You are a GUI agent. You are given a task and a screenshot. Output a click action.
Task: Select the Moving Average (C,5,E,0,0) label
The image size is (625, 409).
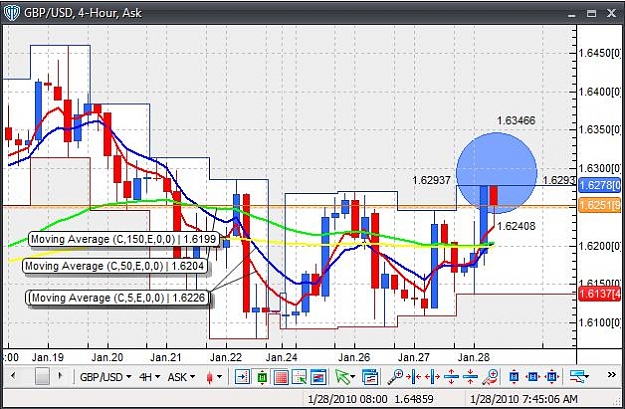point(118,298)
